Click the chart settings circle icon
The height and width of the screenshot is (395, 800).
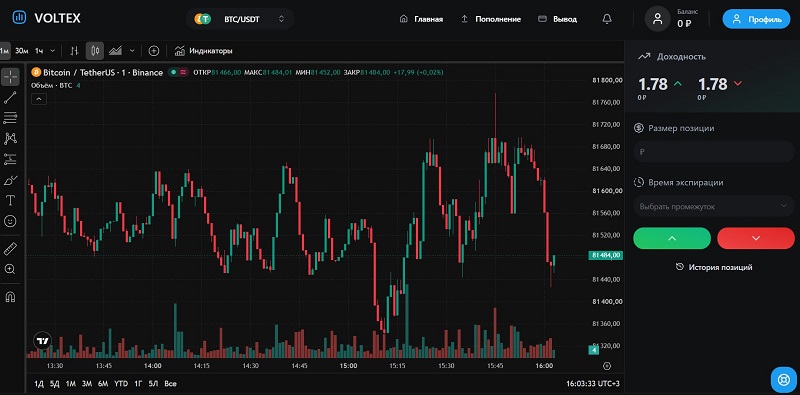pyautogui.click(x=607, y=366)
